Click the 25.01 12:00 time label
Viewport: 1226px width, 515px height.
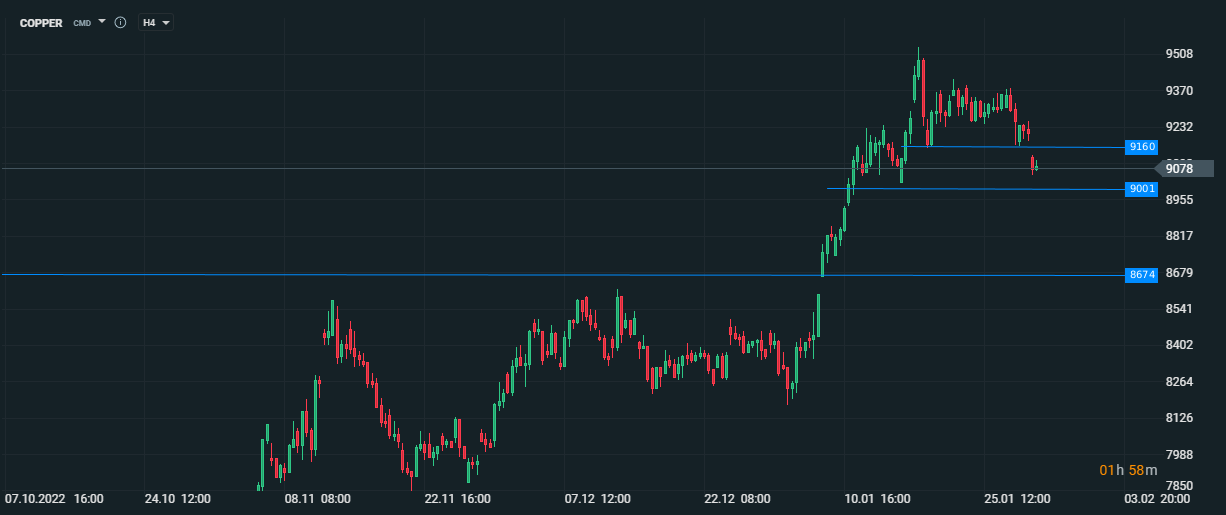[1017, 498]
